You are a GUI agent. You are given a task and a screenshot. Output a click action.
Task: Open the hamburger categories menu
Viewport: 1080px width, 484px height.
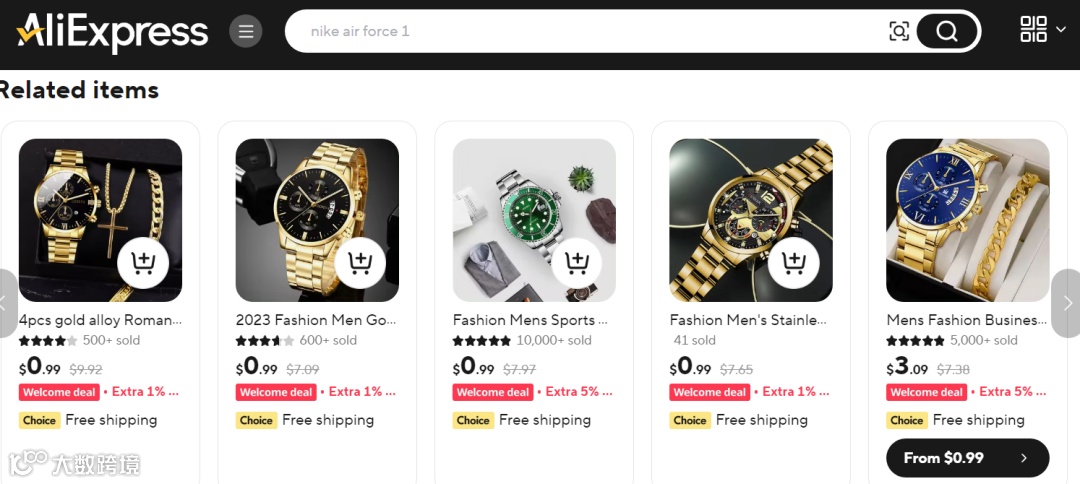[246, 31]
